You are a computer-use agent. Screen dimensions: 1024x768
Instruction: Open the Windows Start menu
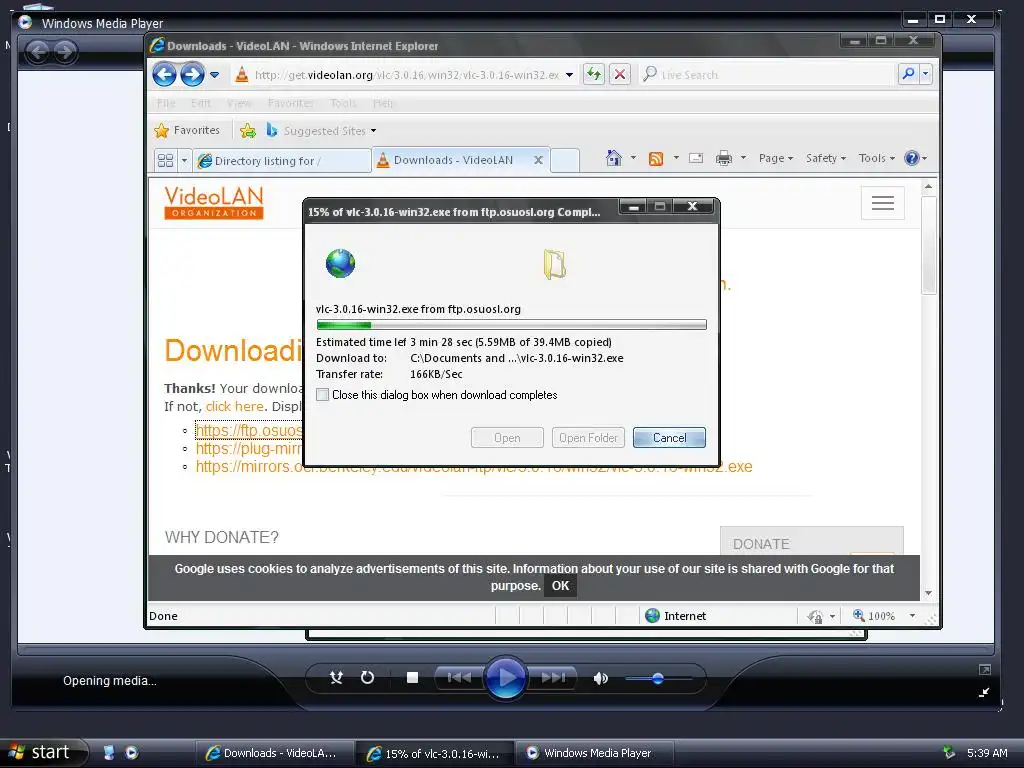click(x=43, y=752)
